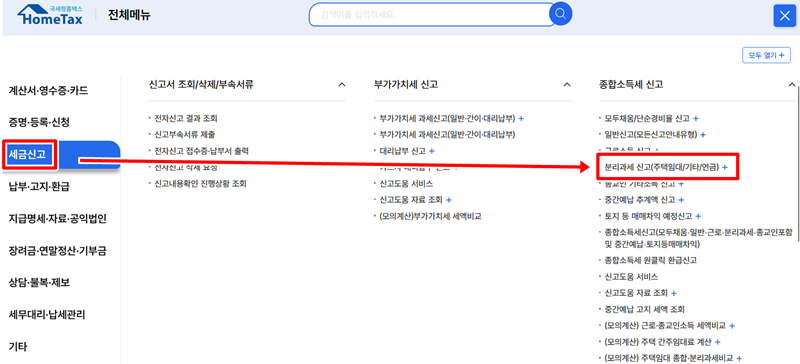Click the search box 검색어를 입력하세요

pos(431,14)
